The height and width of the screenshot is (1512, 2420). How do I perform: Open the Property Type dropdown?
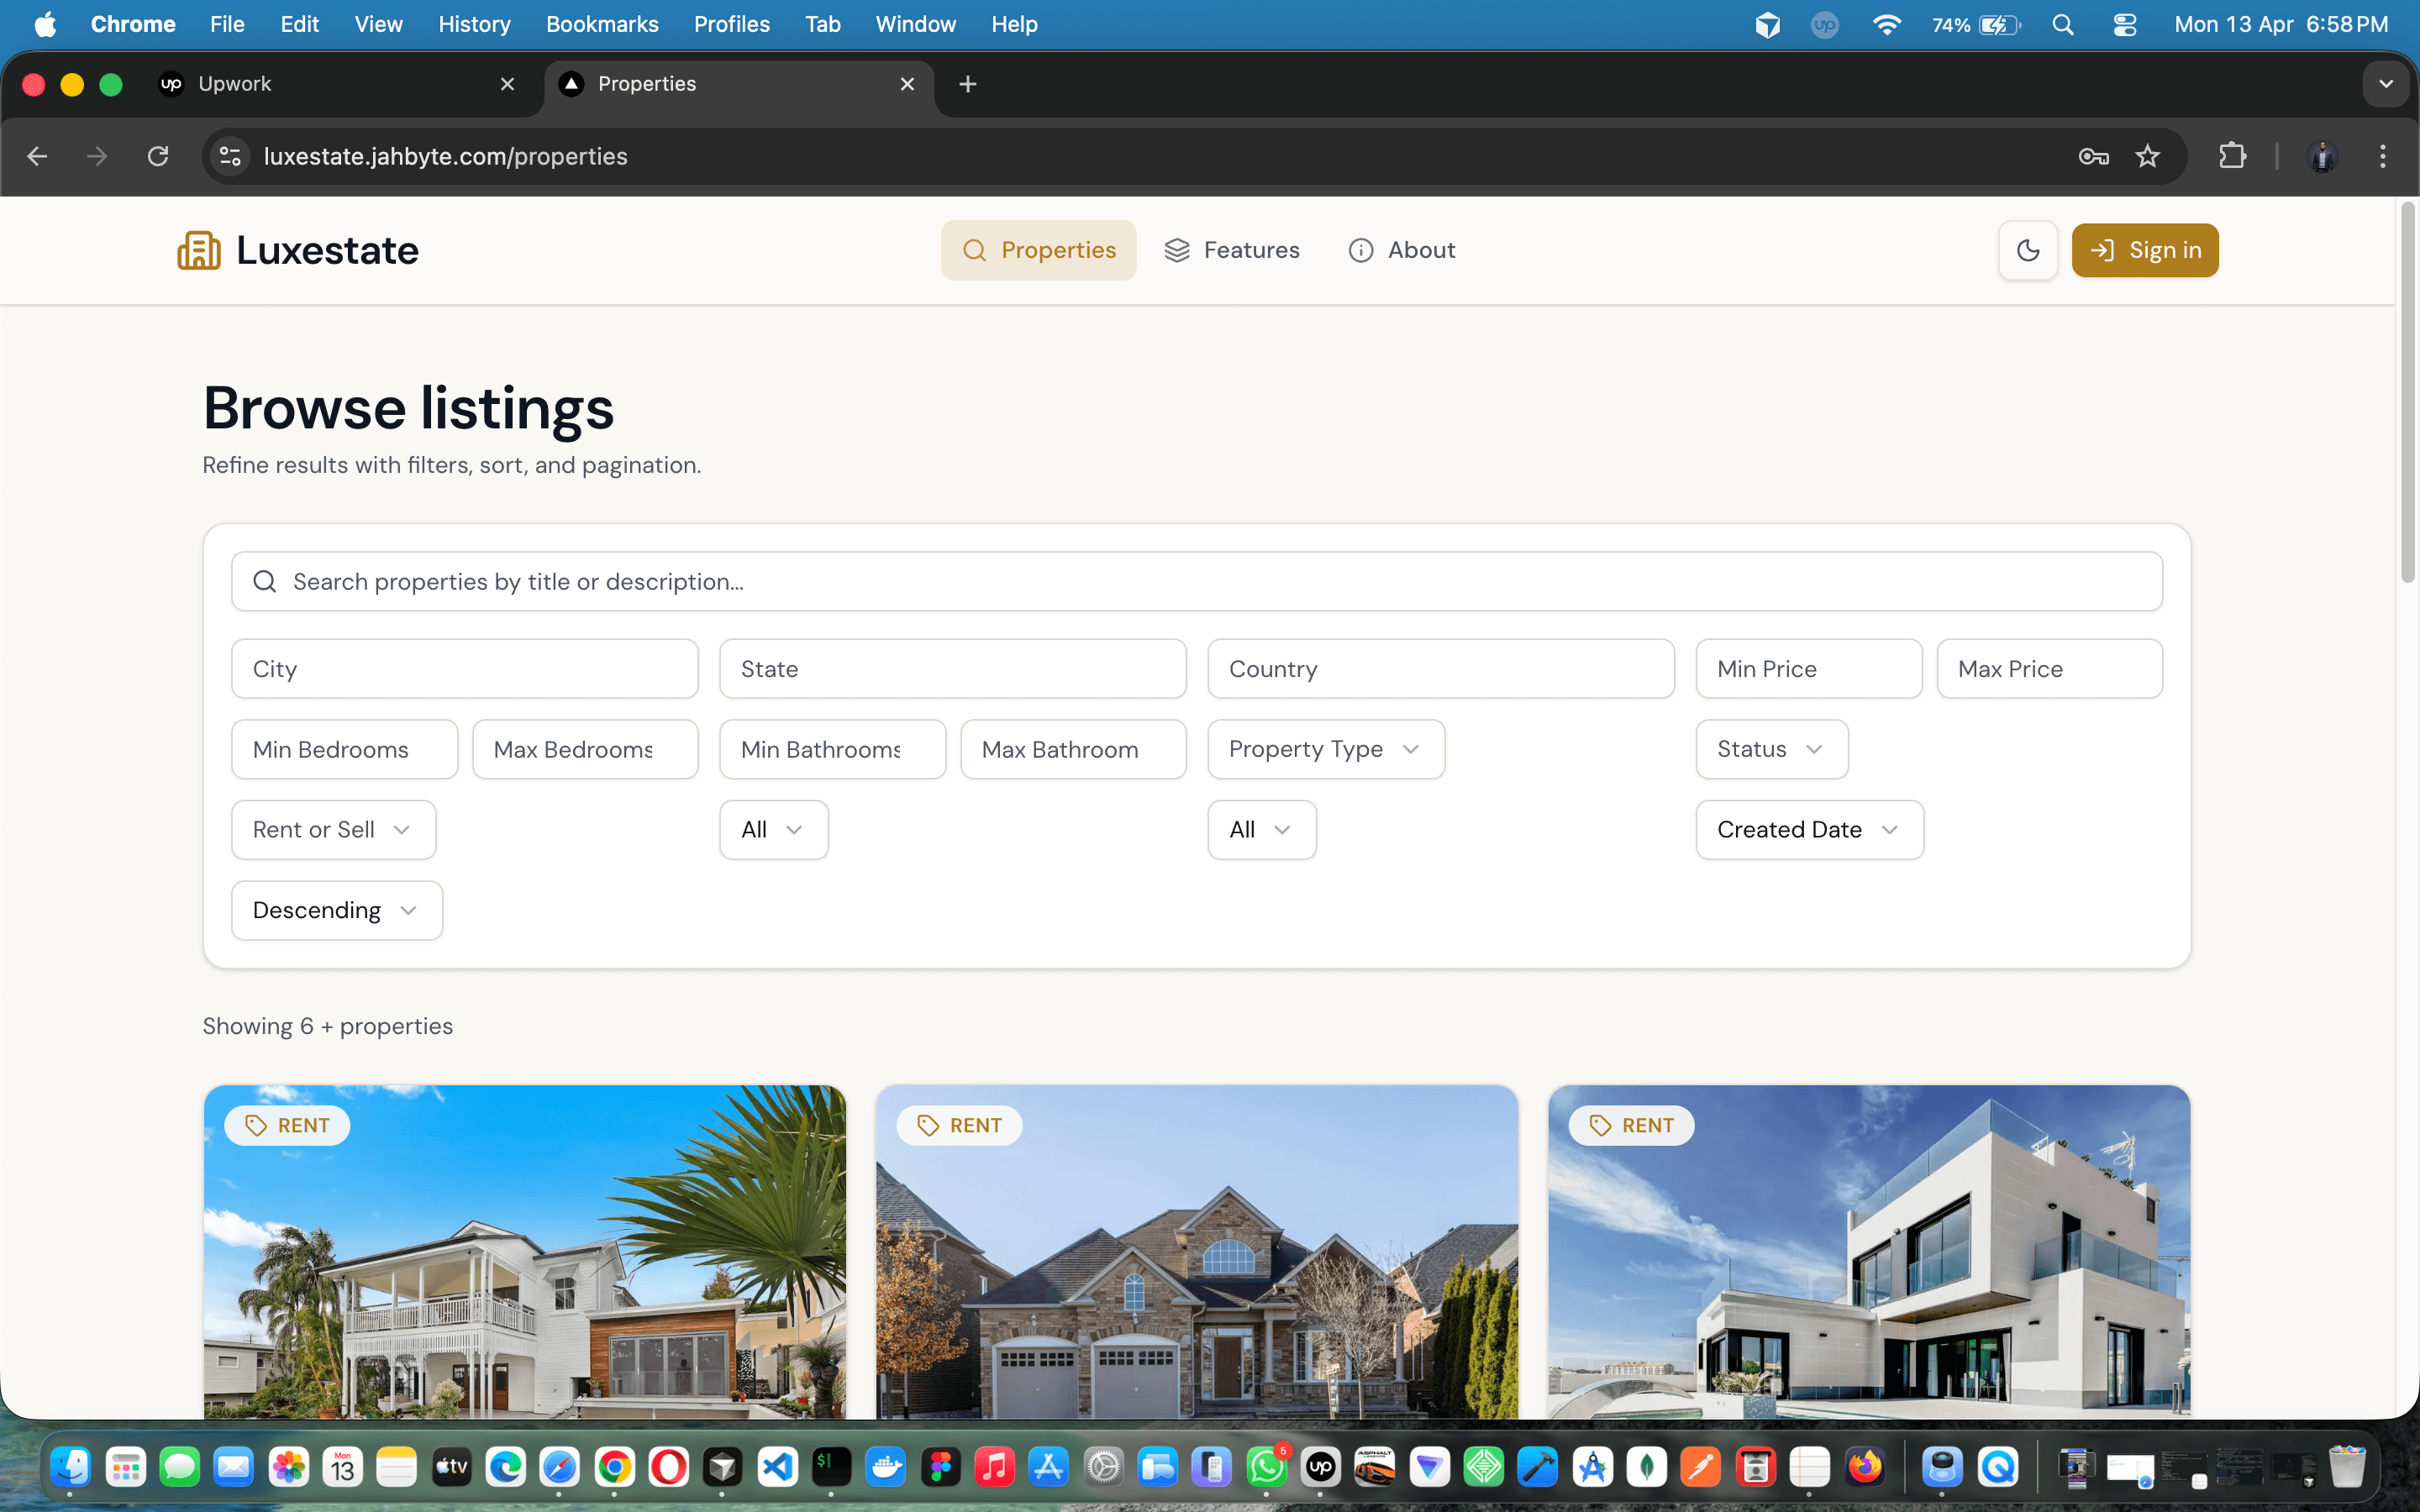[1325, 748]
